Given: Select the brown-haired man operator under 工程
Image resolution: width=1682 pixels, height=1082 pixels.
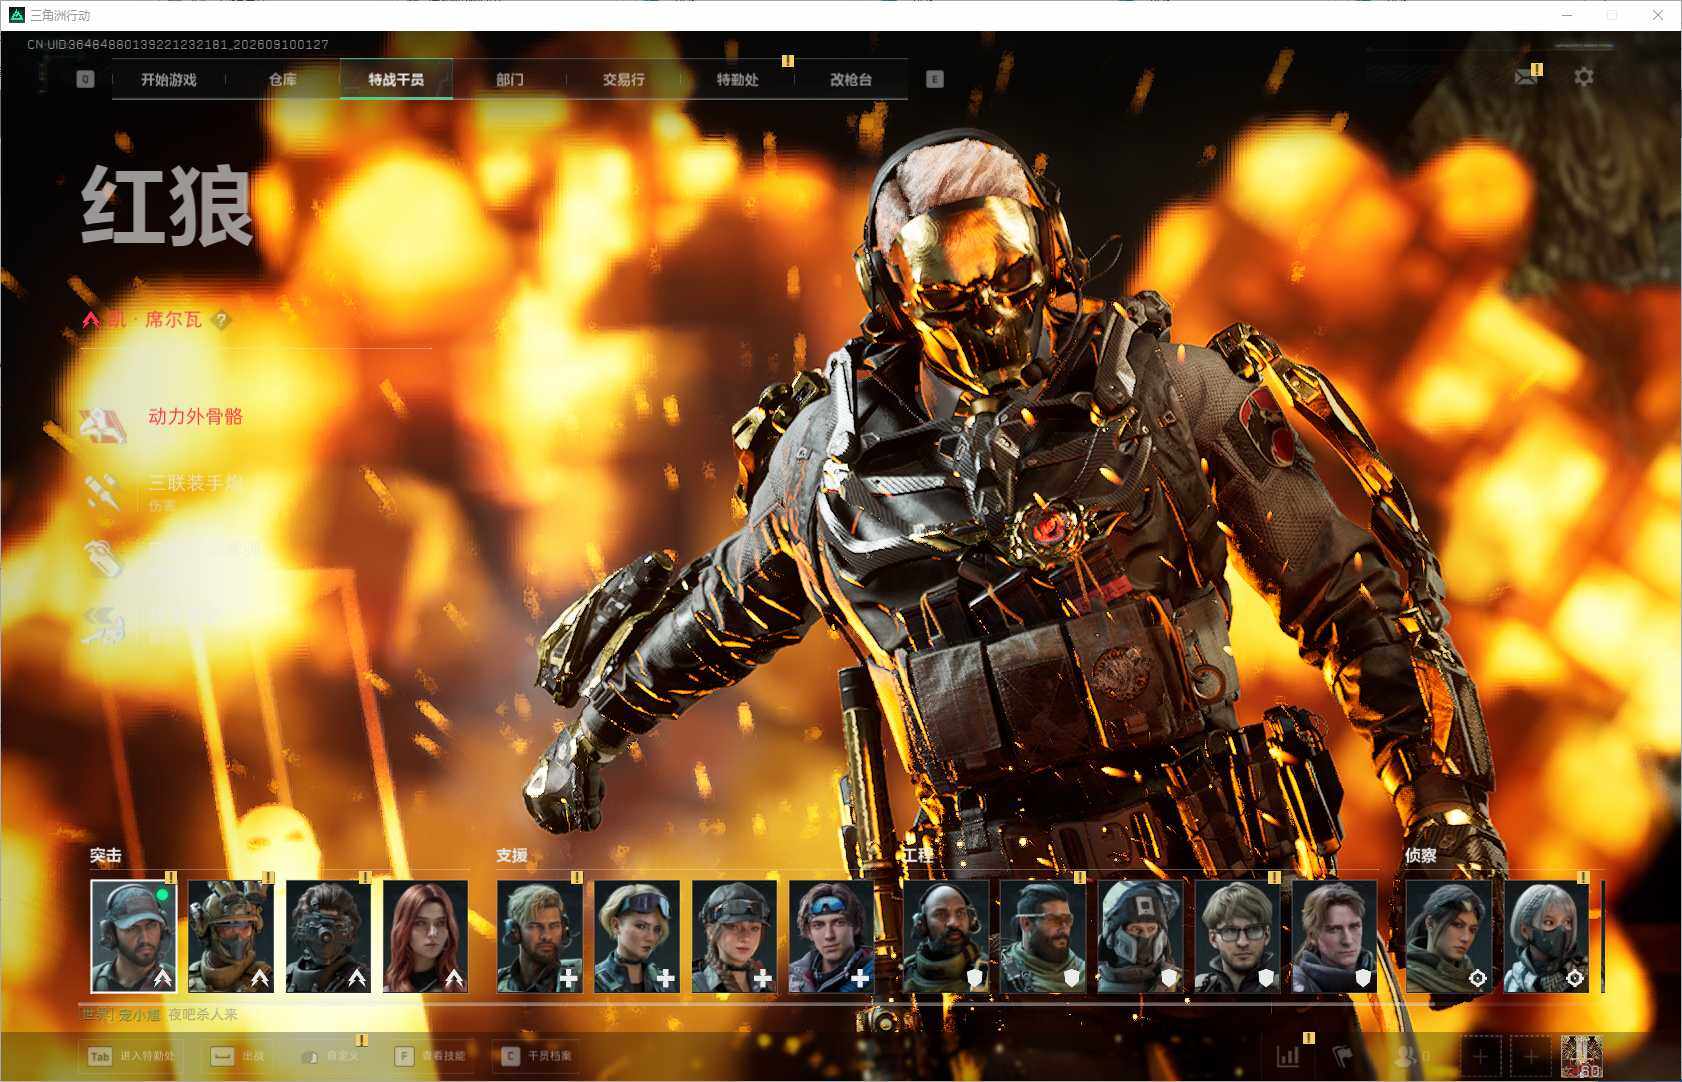Looking at the screenshot, I should click(1335, 936).
